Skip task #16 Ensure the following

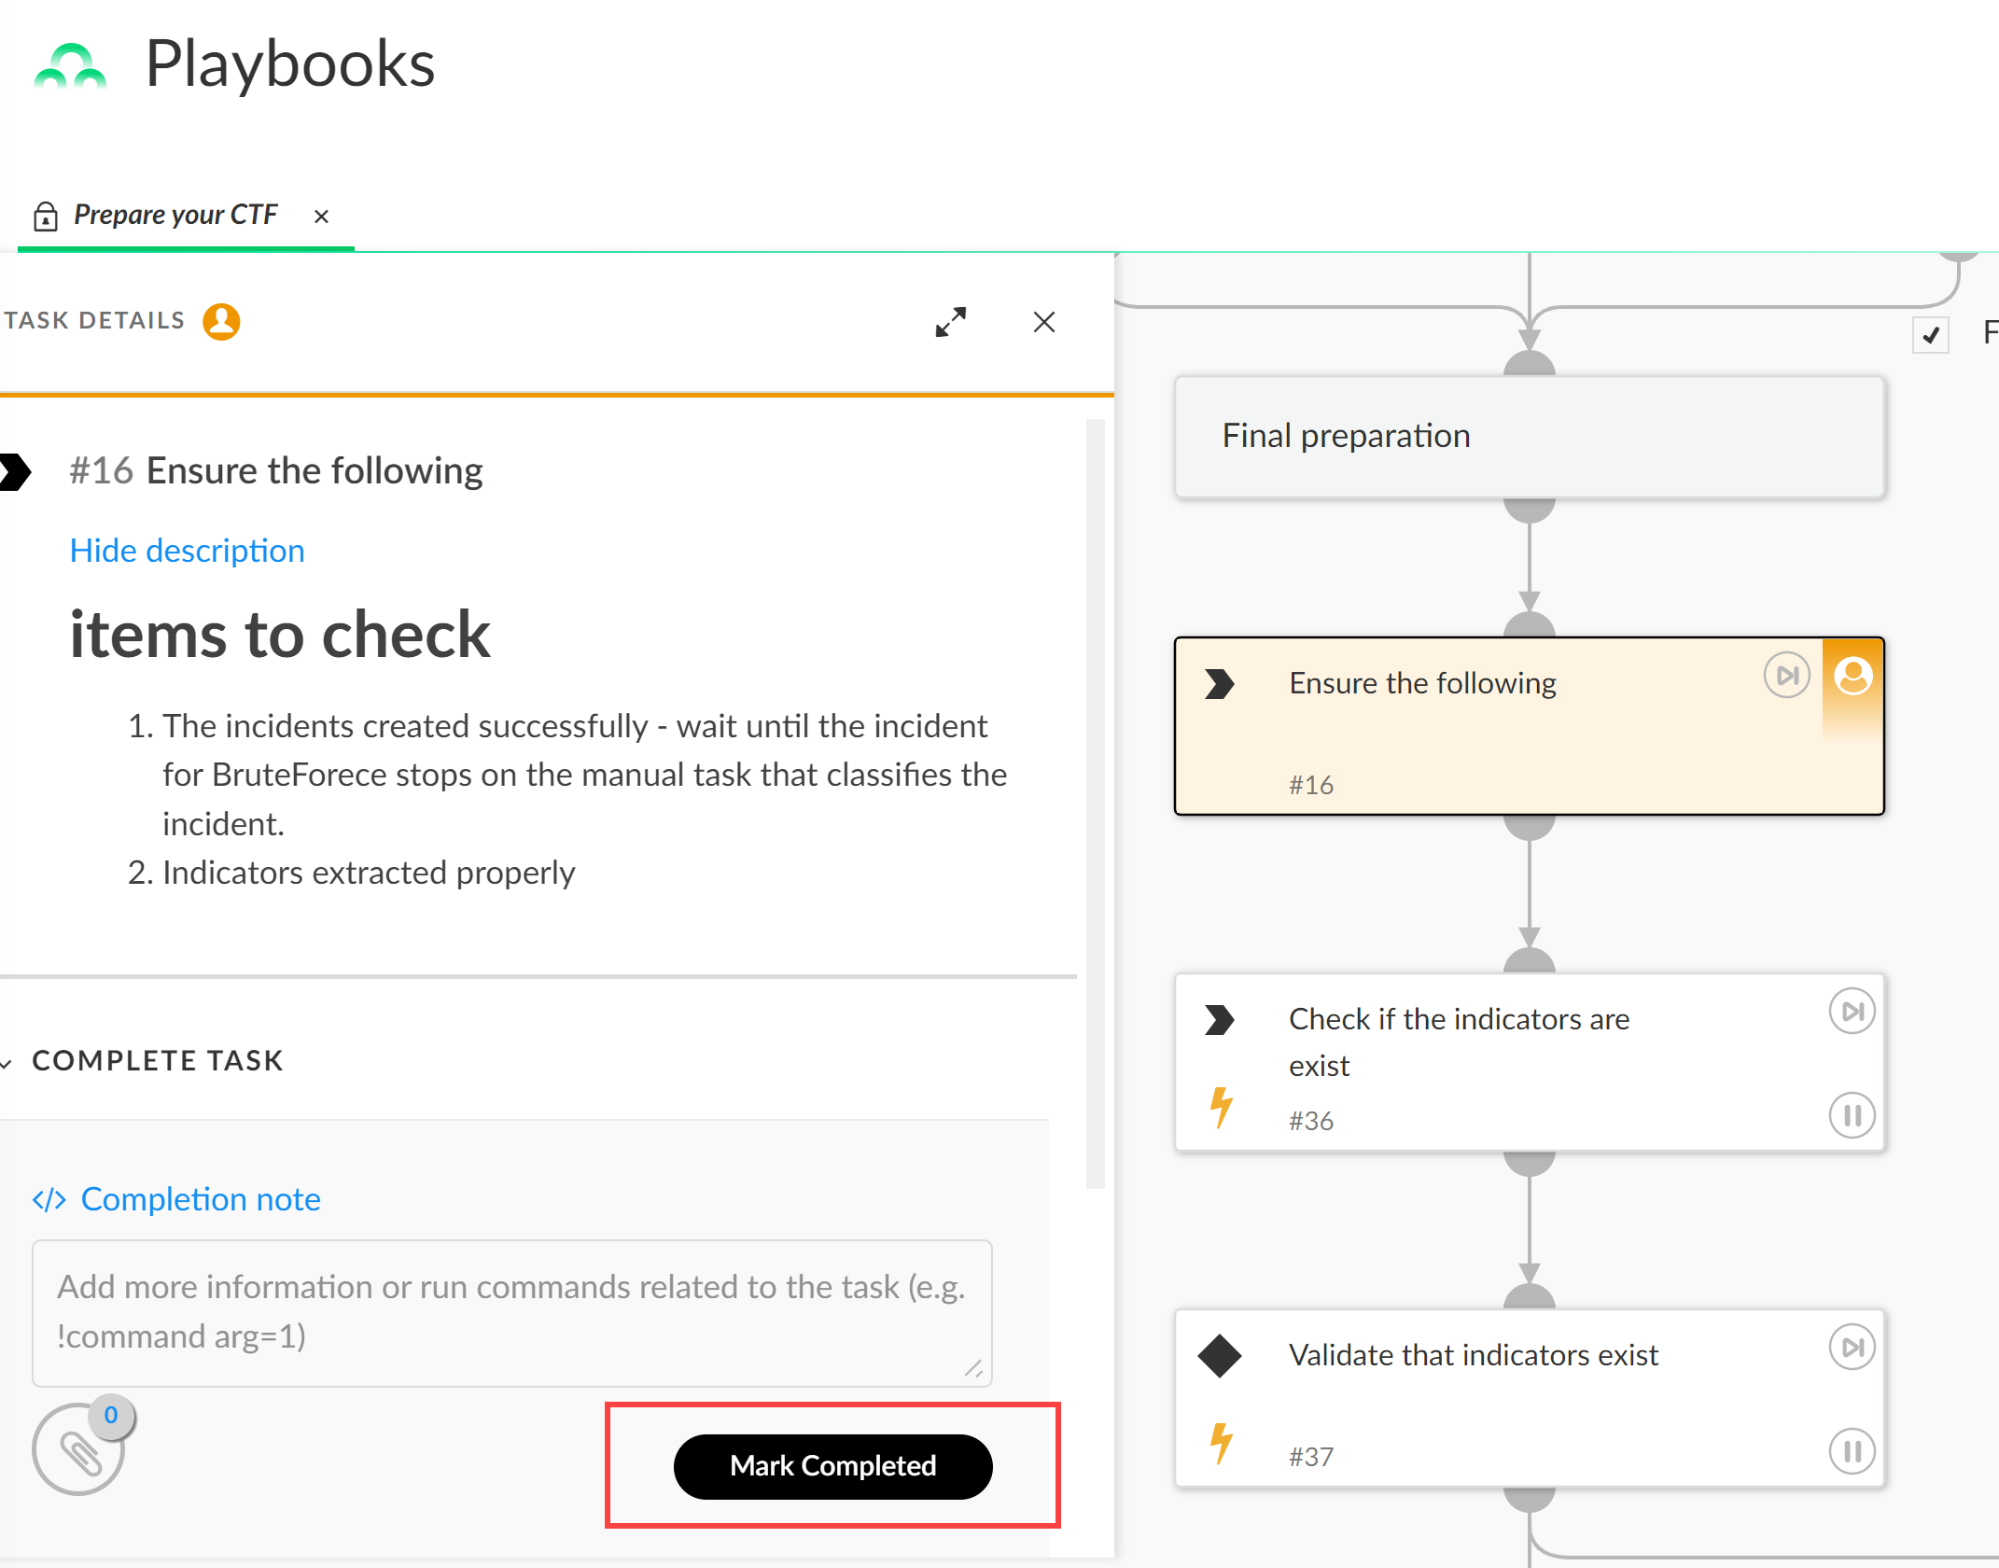[1785, 676]
